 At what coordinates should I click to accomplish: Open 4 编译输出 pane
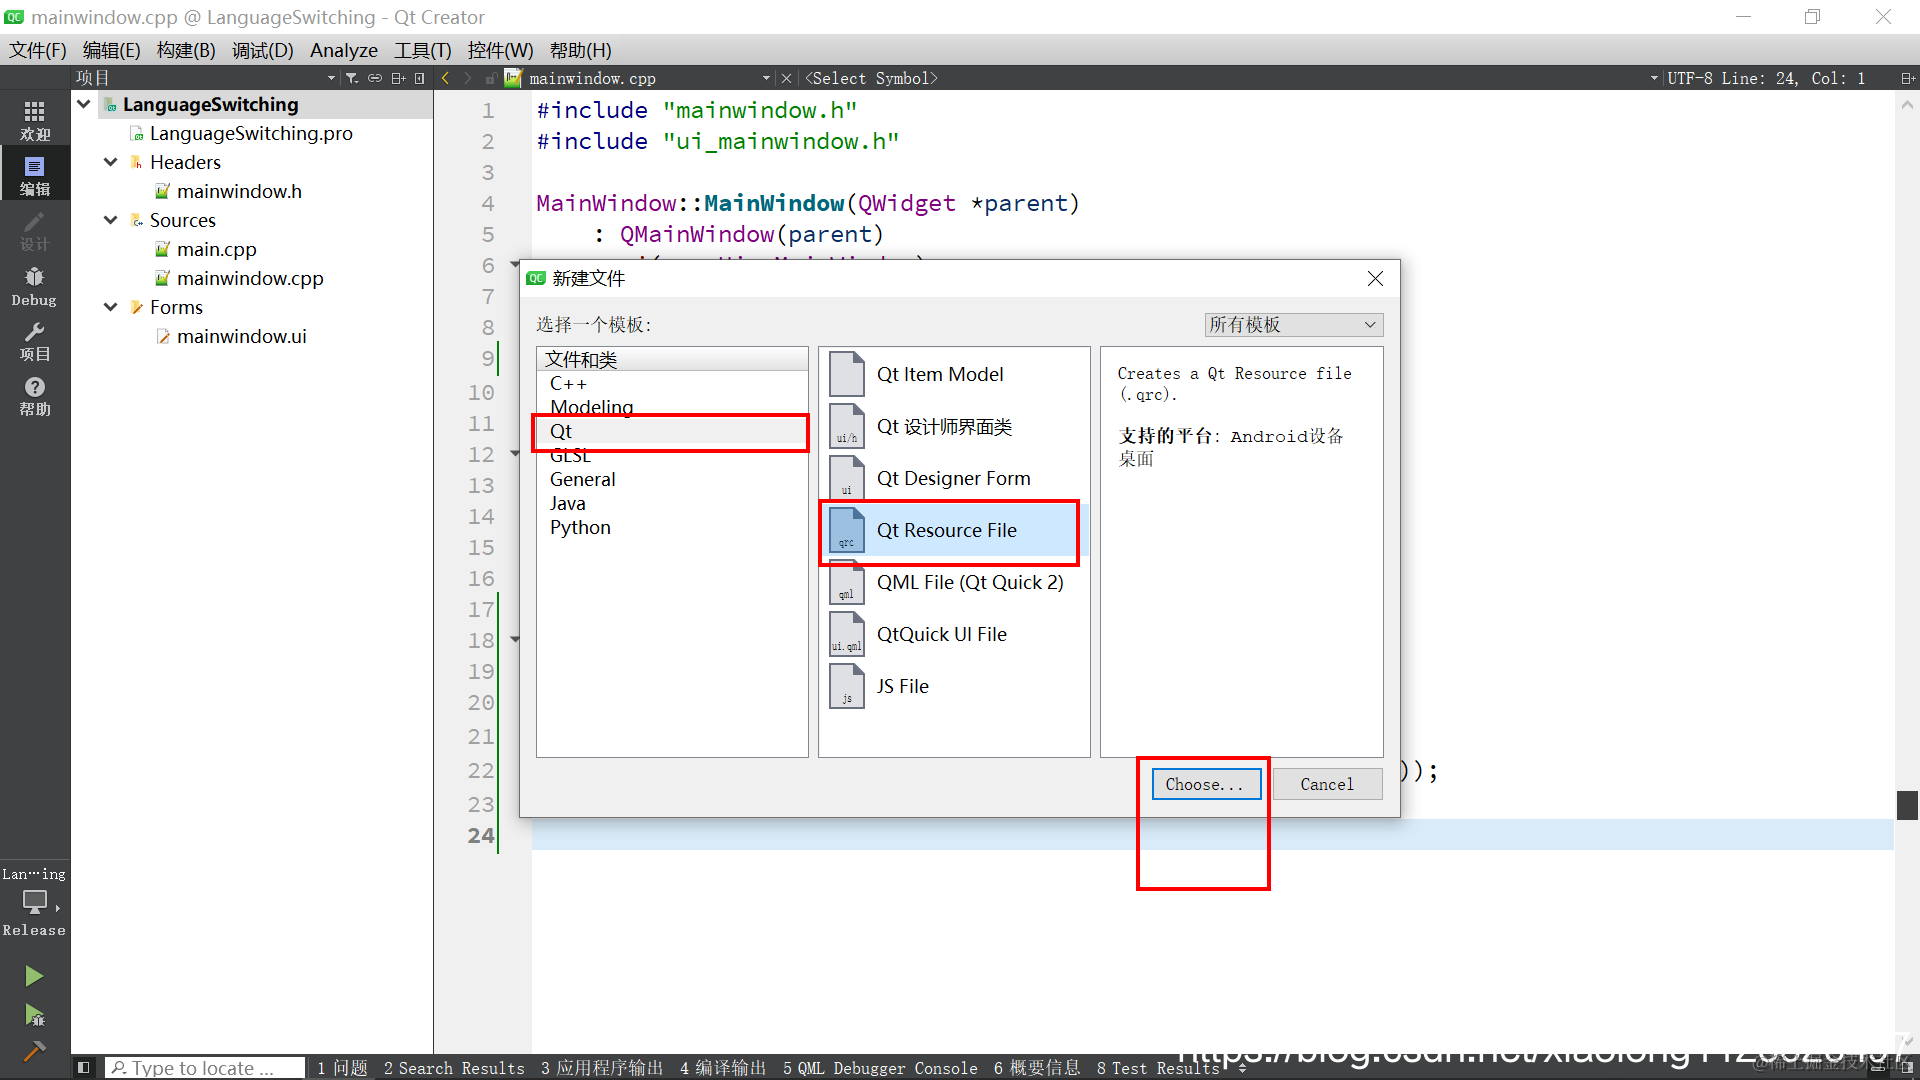coord(723,1068)
